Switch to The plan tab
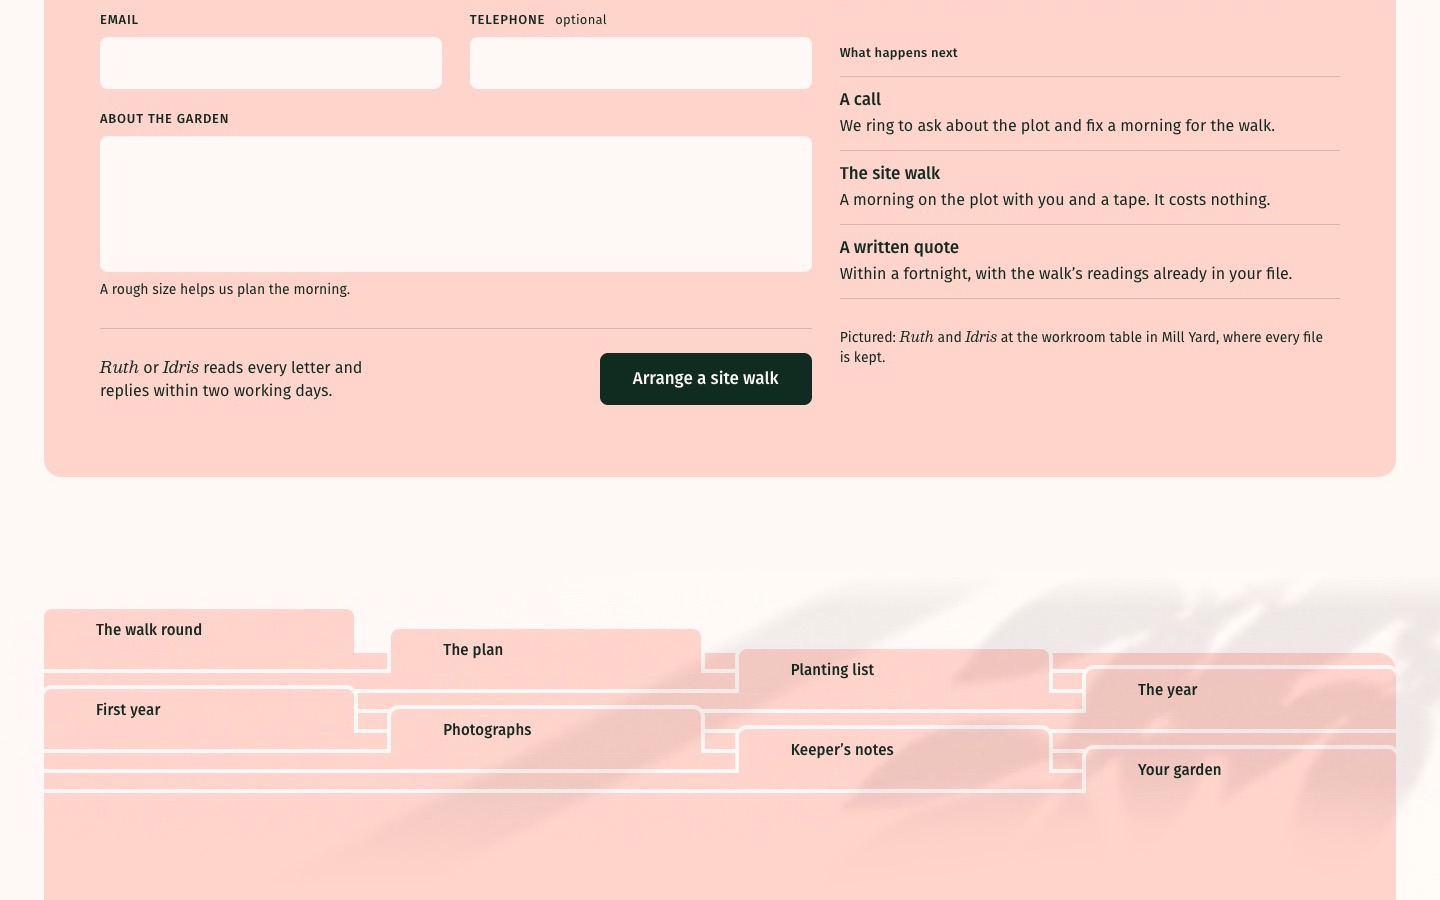Viewport: 1440px width, 900px height. 546,650
